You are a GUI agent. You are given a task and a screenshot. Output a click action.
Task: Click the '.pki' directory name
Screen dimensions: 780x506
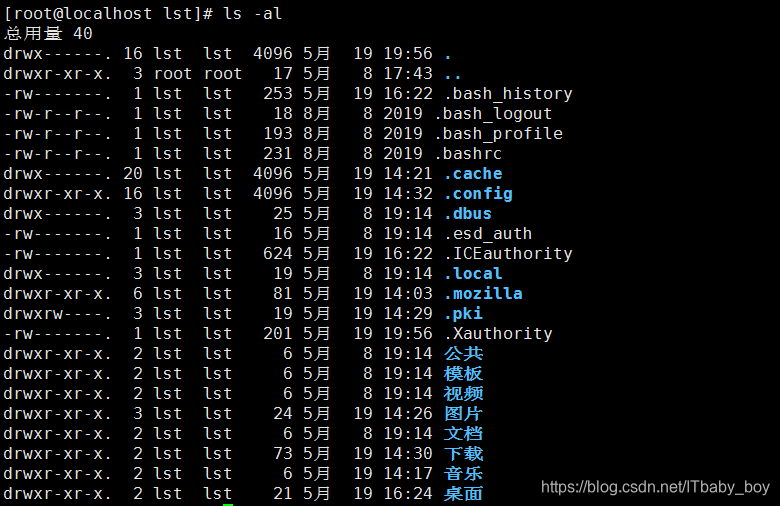click(x=463, y=313)
